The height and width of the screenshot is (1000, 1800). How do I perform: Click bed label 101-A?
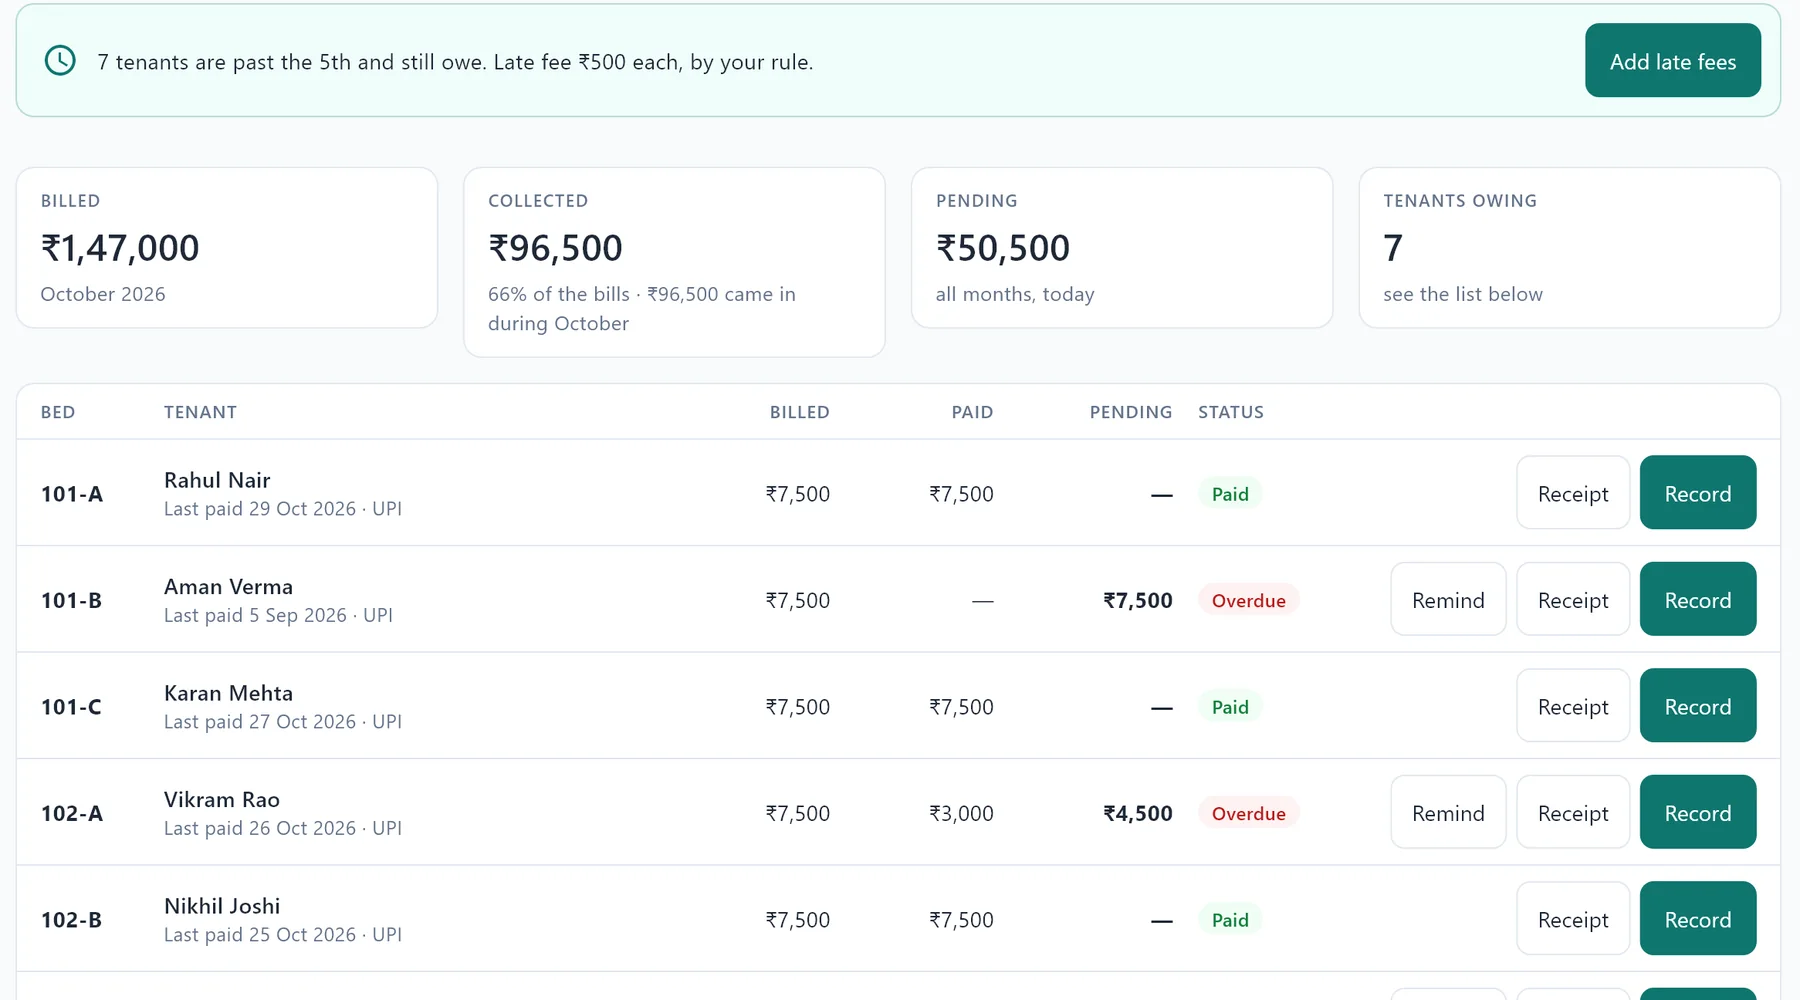tap(72, 494)
